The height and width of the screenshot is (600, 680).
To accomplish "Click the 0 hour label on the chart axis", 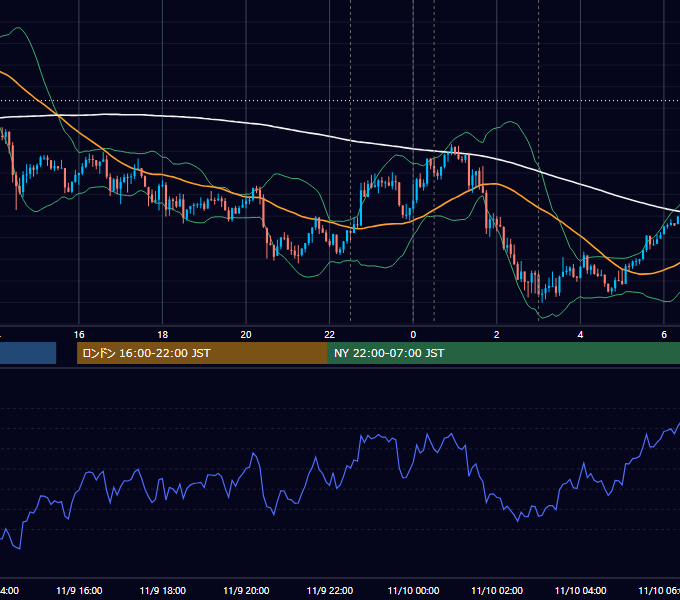I will coord(413,335).
